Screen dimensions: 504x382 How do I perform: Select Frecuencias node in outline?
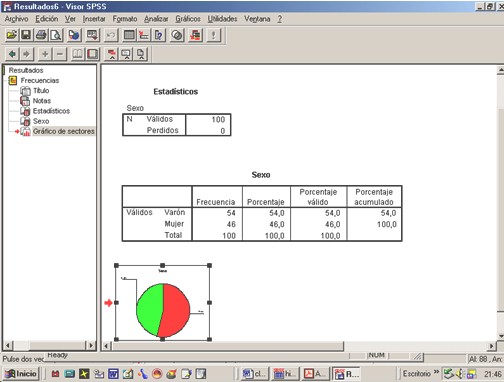(x=40, y=80)
